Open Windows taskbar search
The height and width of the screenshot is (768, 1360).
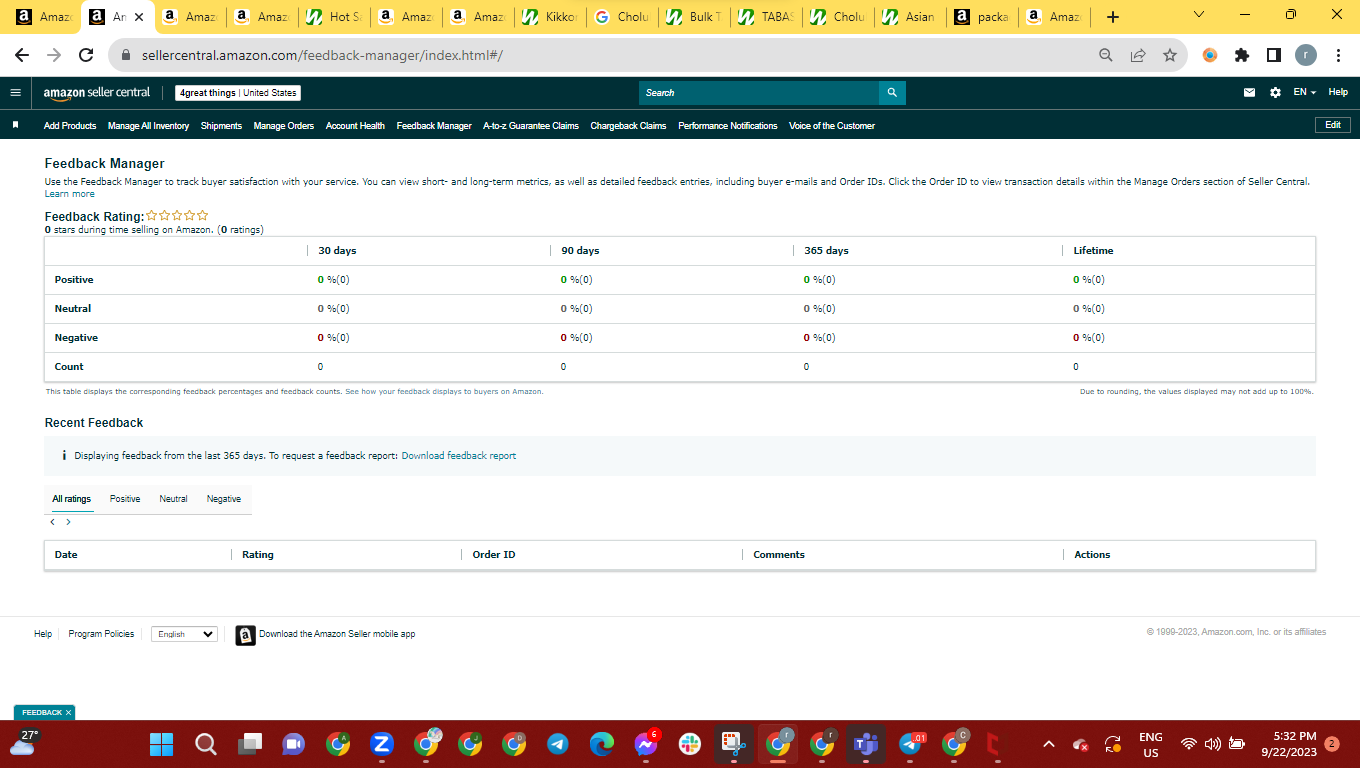coord(205,744)
